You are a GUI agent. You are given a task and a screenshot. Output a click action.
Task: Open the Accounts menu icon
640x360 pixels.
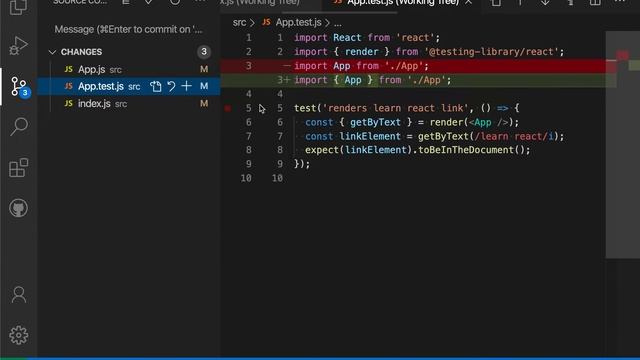pyautogui.click(x=19, y=294)
